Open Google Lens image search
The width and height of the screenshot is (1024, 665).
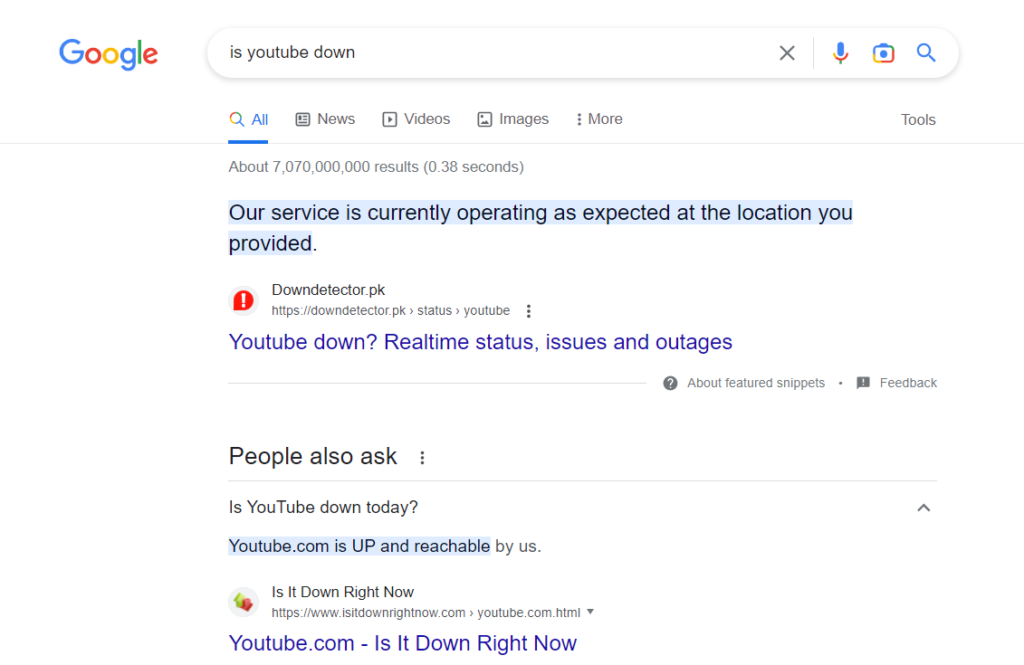(x=883, y=53)
